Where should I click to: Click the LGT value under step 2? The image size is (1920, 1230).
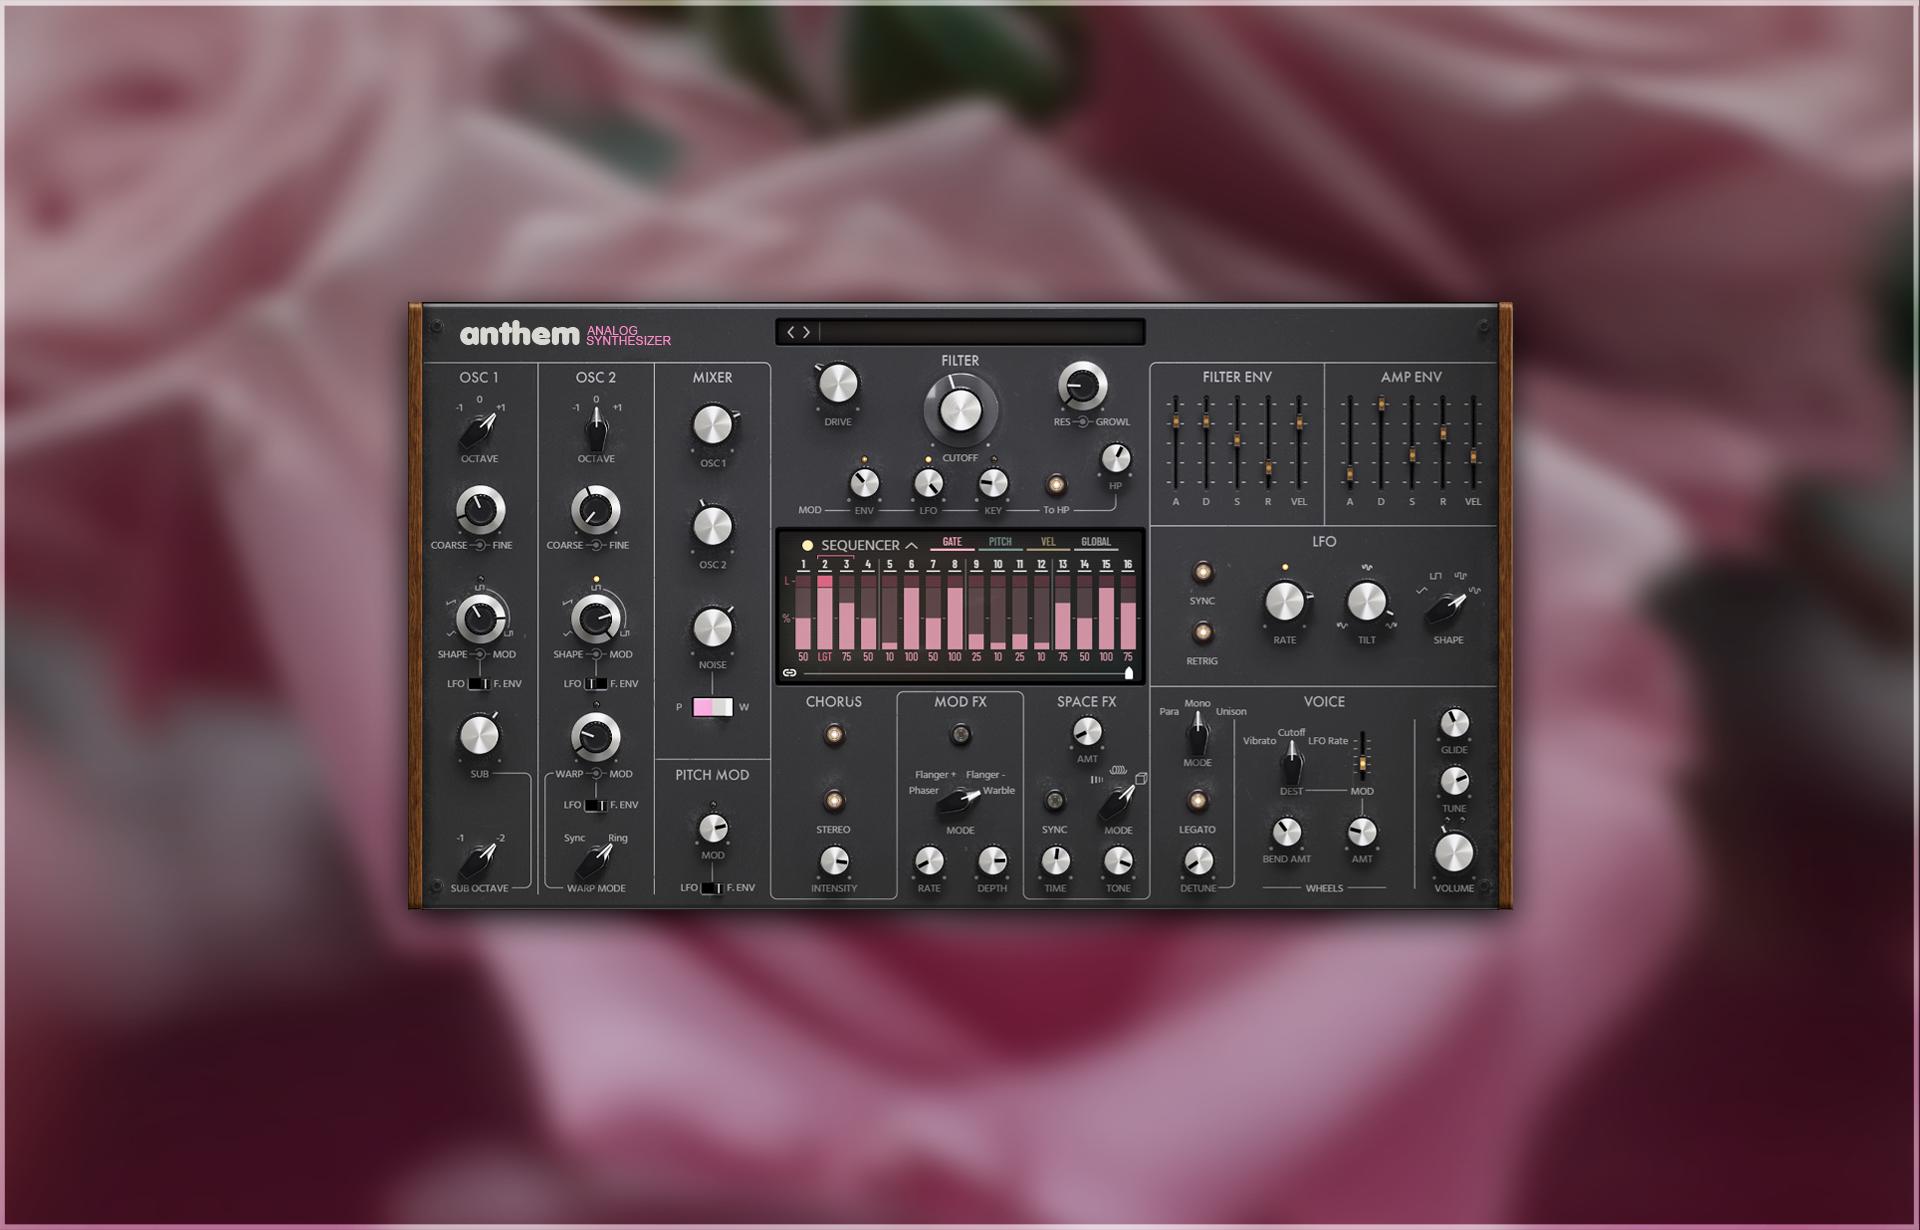pos(825,657)
